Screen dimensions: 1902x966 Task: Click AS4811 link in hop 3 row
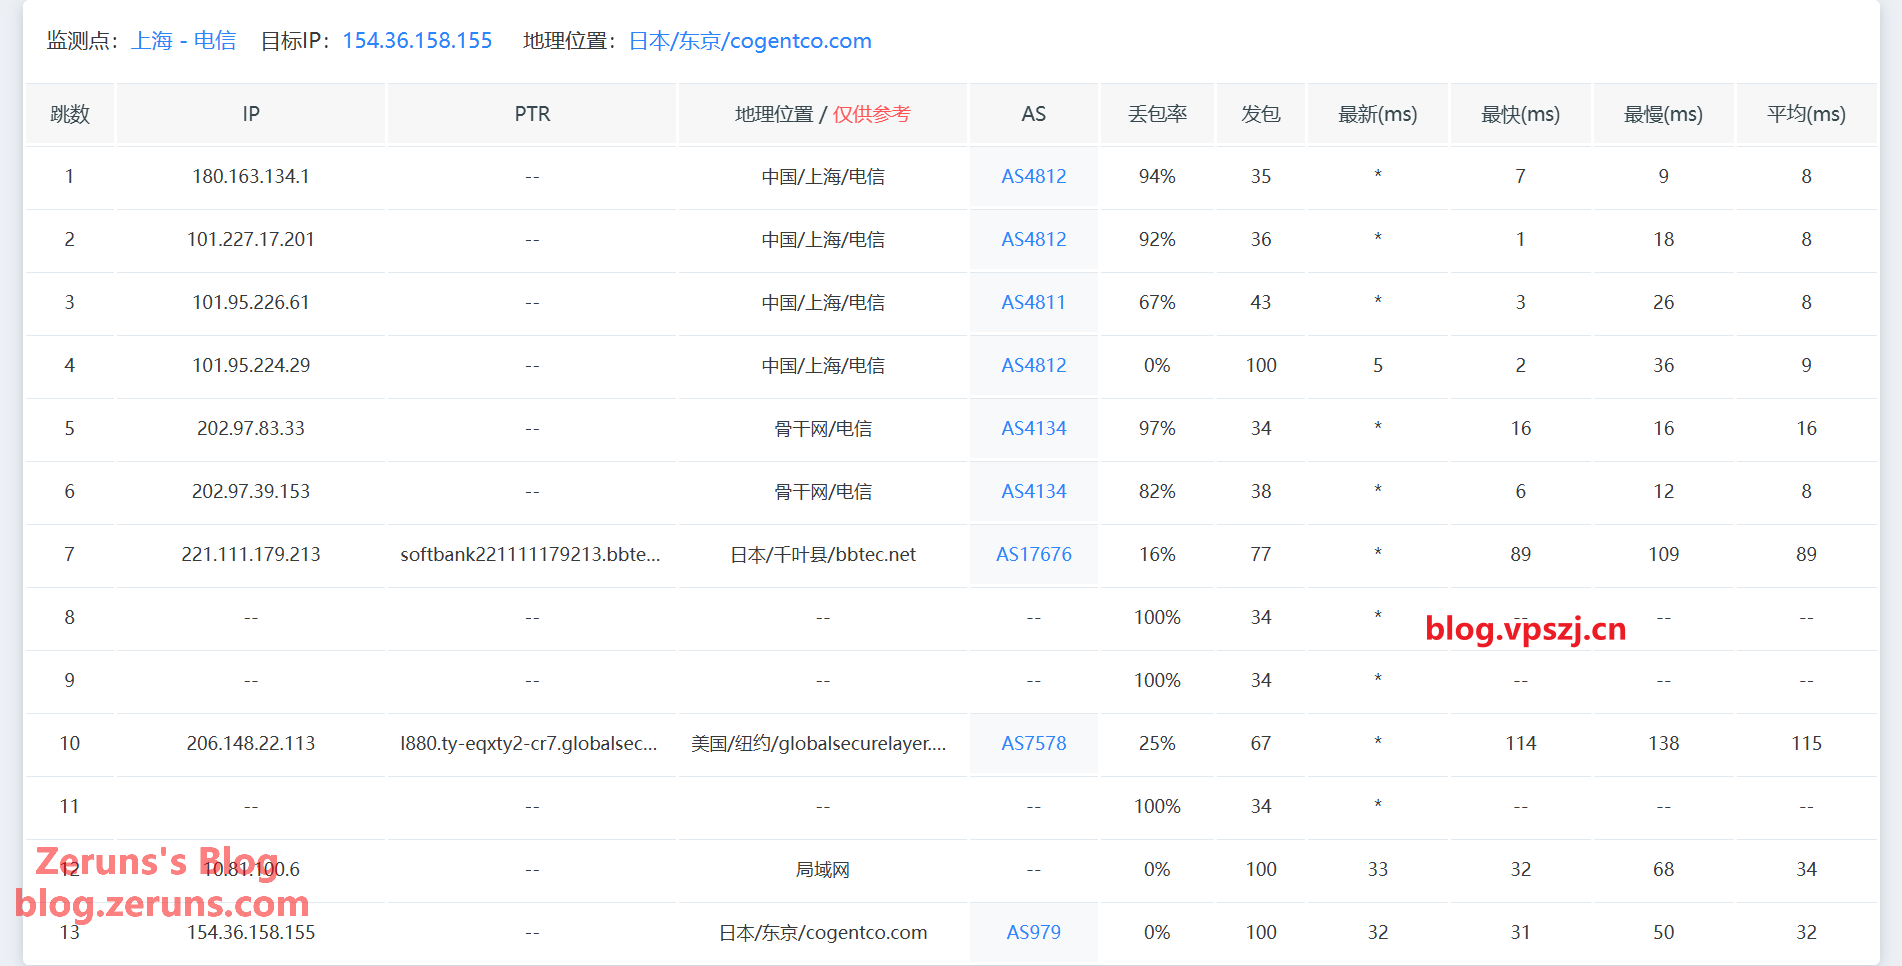click(1033, 303)
